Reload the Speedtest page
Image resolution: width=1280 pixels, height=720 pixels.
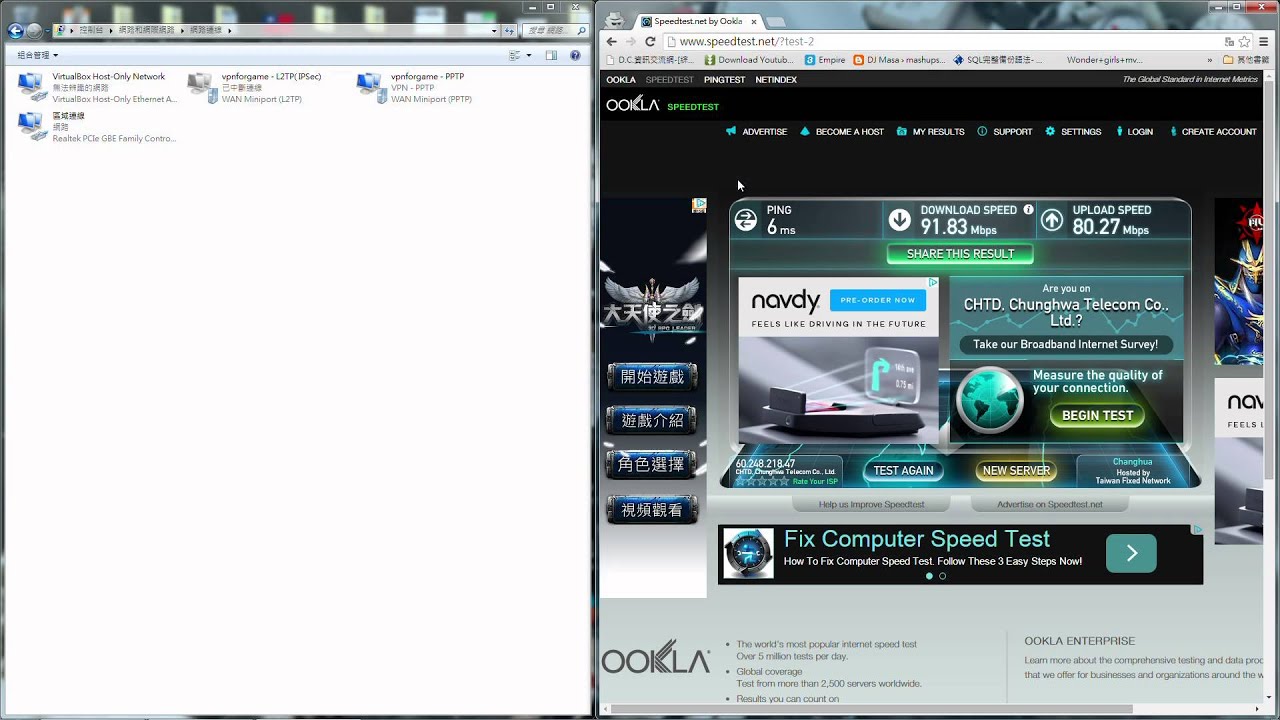pos(650,41)
